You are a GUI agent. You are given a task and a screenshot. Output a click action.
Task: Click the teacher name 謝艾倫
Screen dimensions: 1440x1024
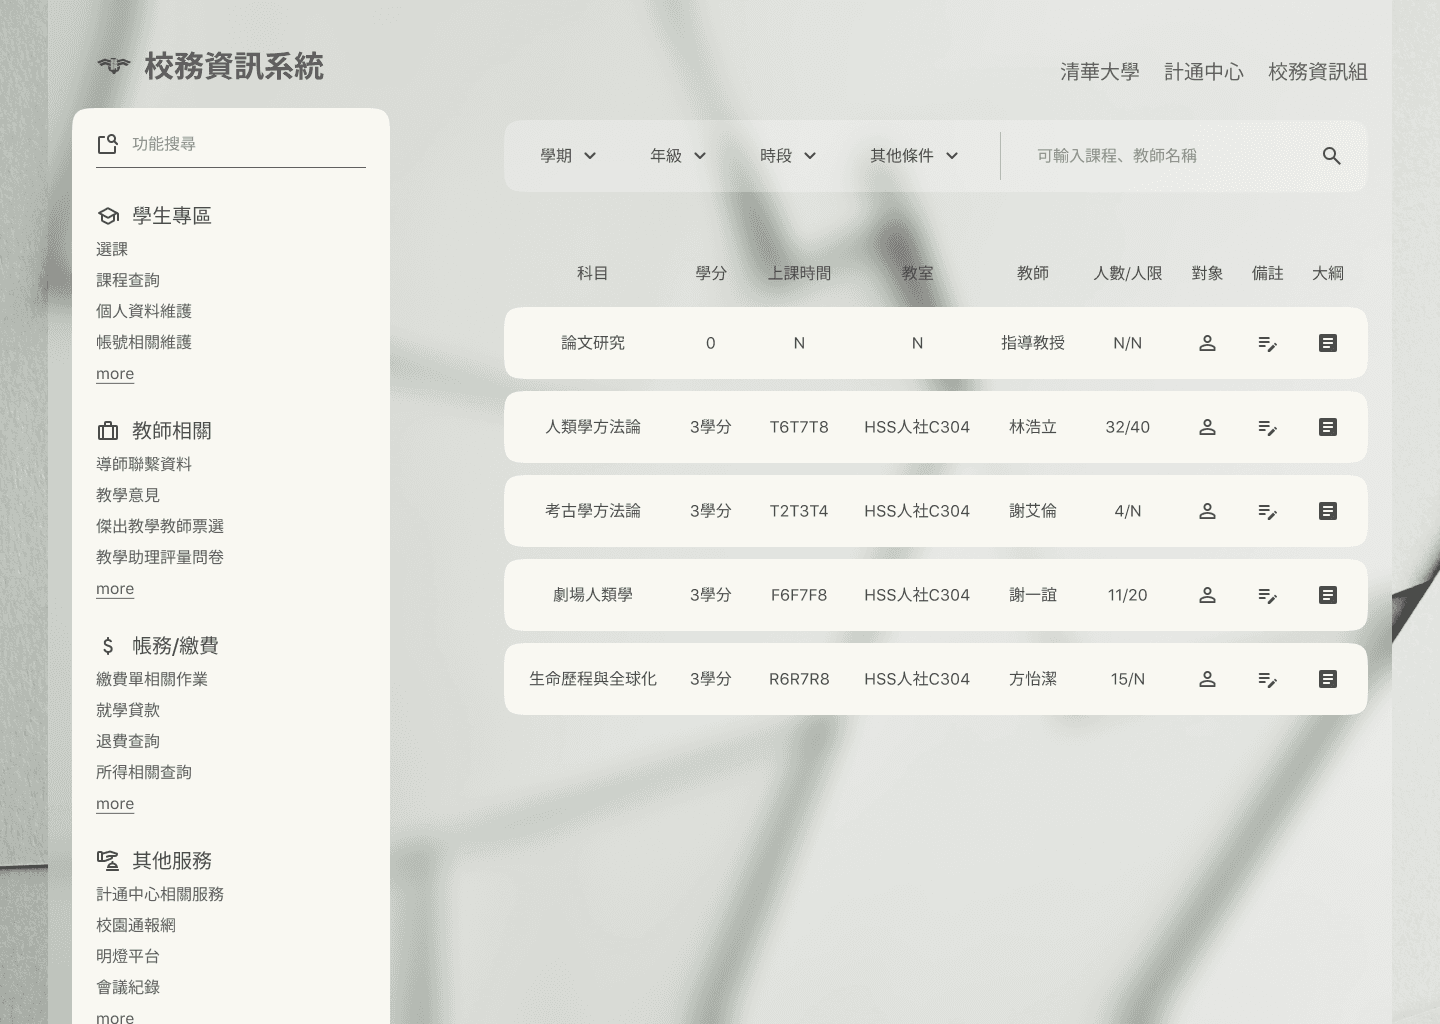(x=1033, y=511)
